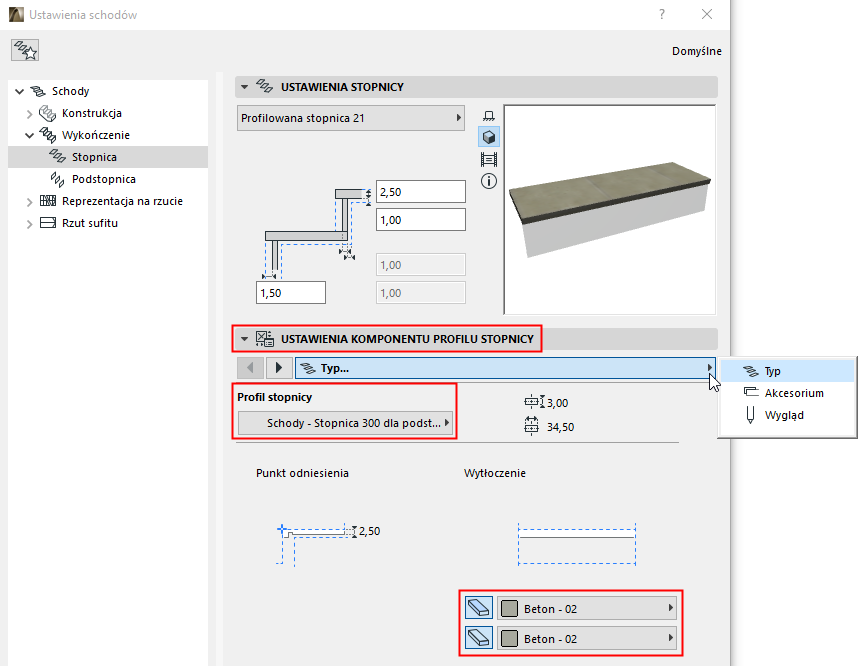Image resolution: width=858 pixels, height=666 pixels.
Task: Click the next page arrow button
Action: (x=279, y=368)
